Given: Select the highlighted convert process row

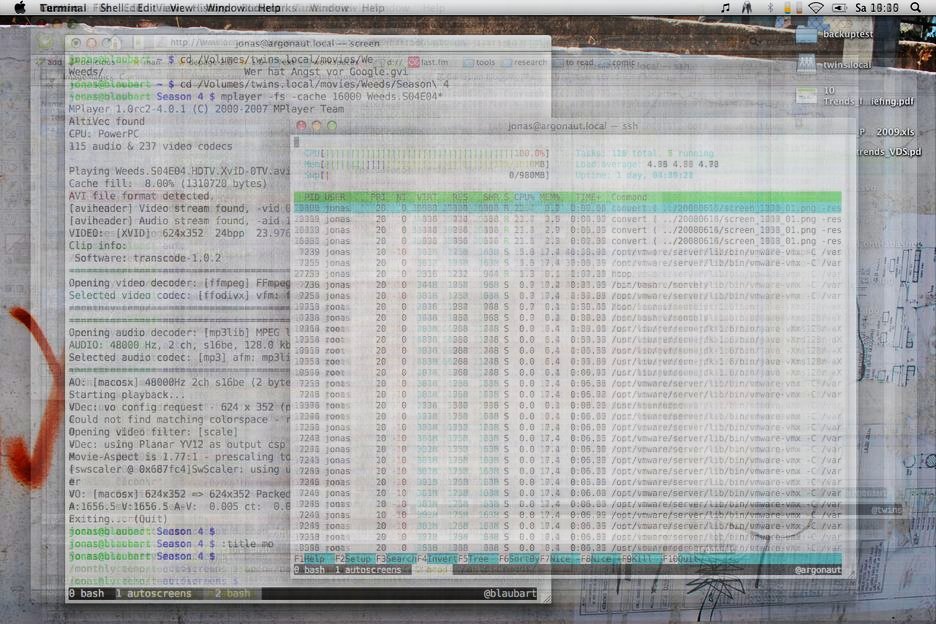Looking at the screenshot, I should click(567, 208).
